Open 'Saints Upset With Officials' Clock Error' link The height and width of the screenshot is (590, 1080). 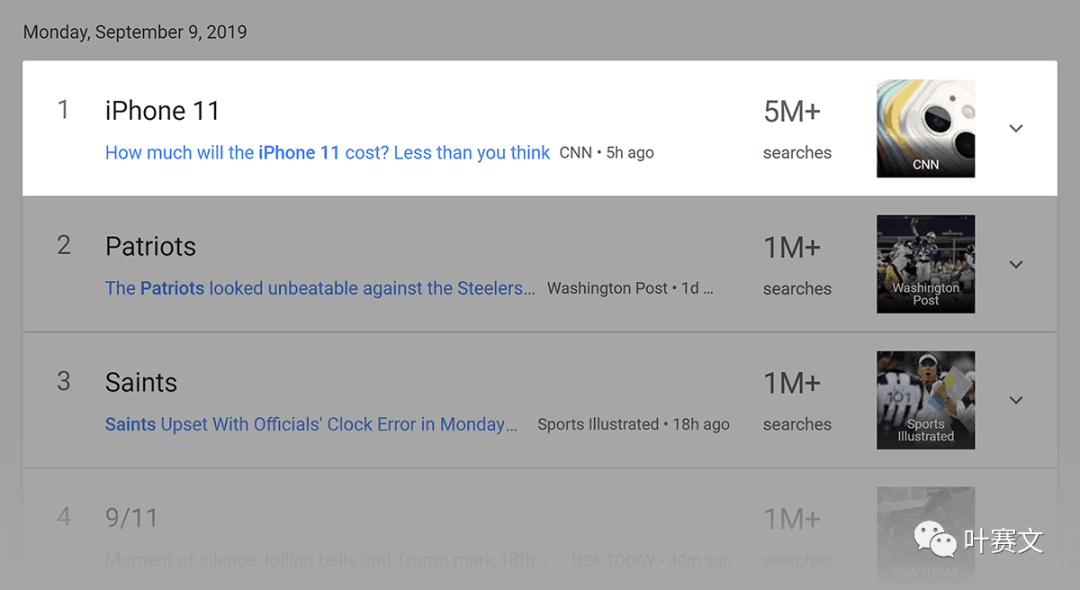point(311,424)
